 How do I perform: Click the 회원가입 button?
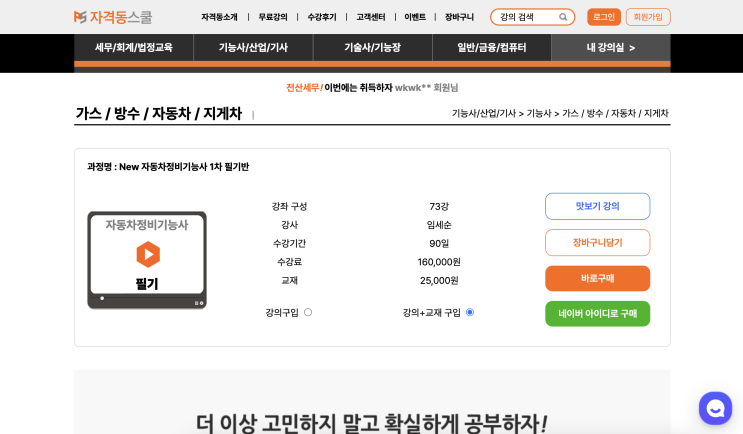tap(648, 17)
